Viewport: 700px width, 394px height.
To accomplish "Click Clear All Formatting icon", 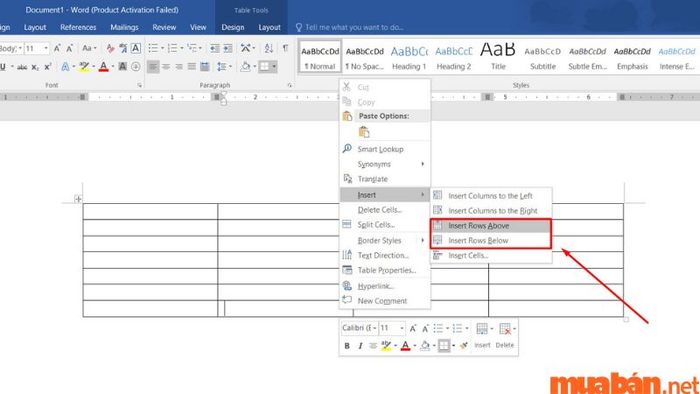I will click(110, 48).
